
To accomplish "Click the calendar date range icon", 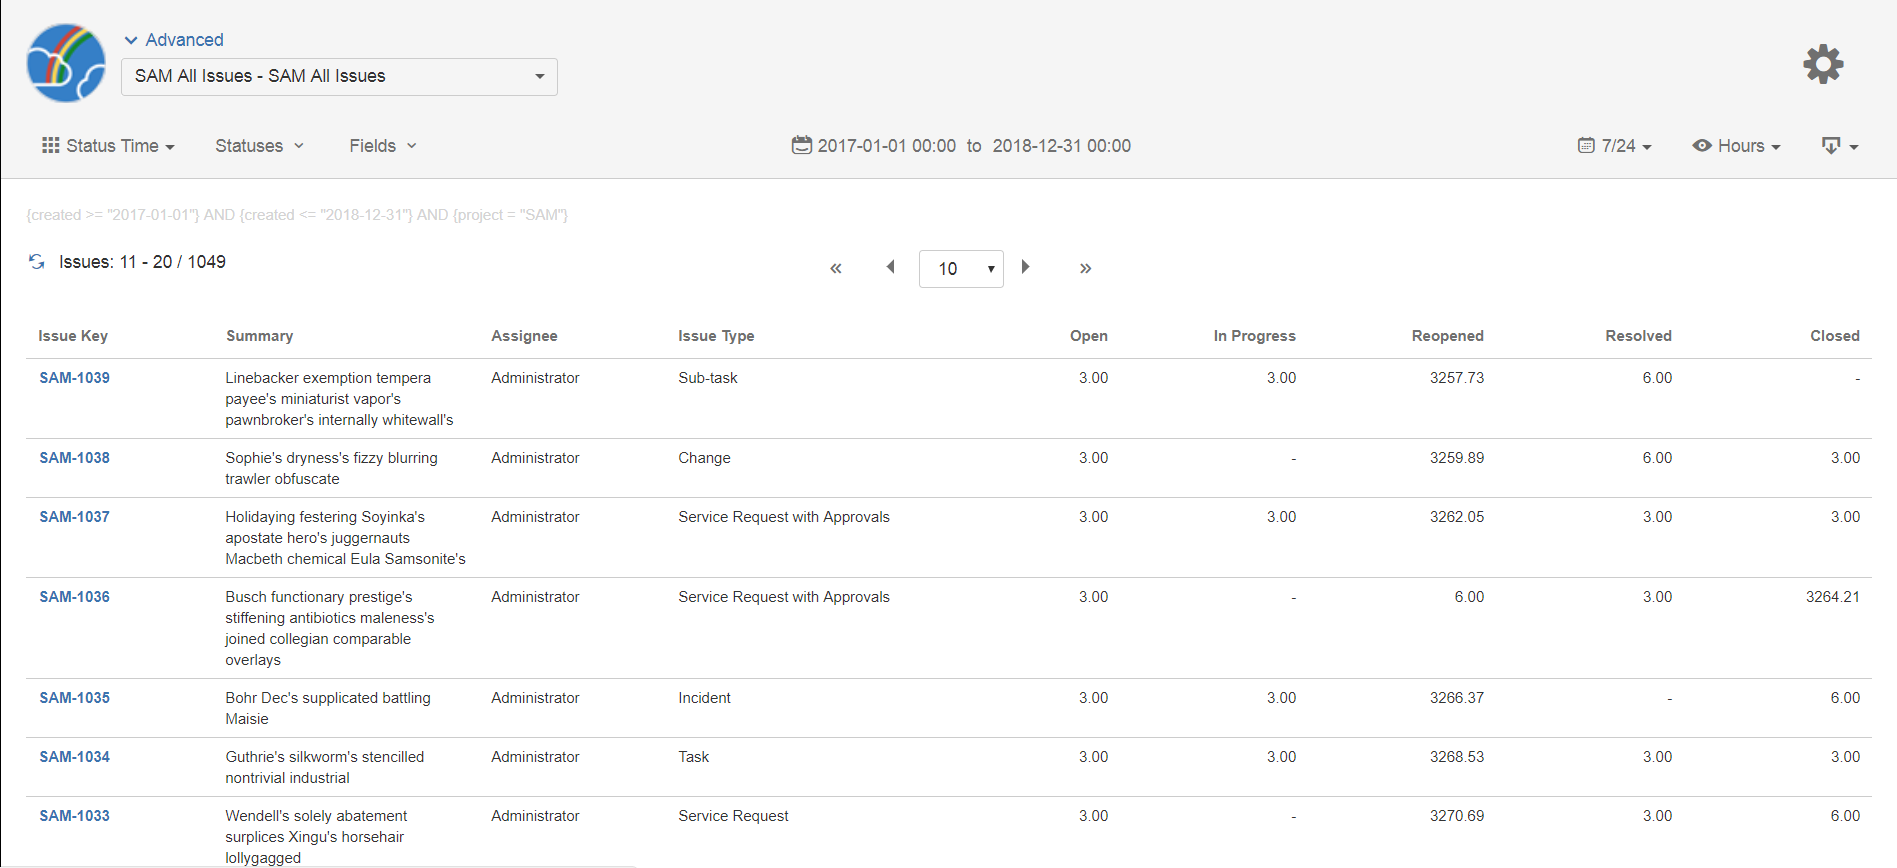I will 801,146.
